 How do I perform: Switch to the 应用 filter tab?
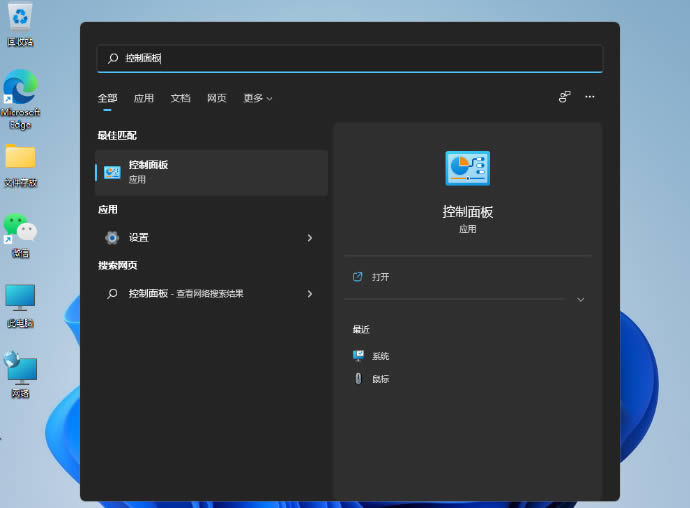144,98
